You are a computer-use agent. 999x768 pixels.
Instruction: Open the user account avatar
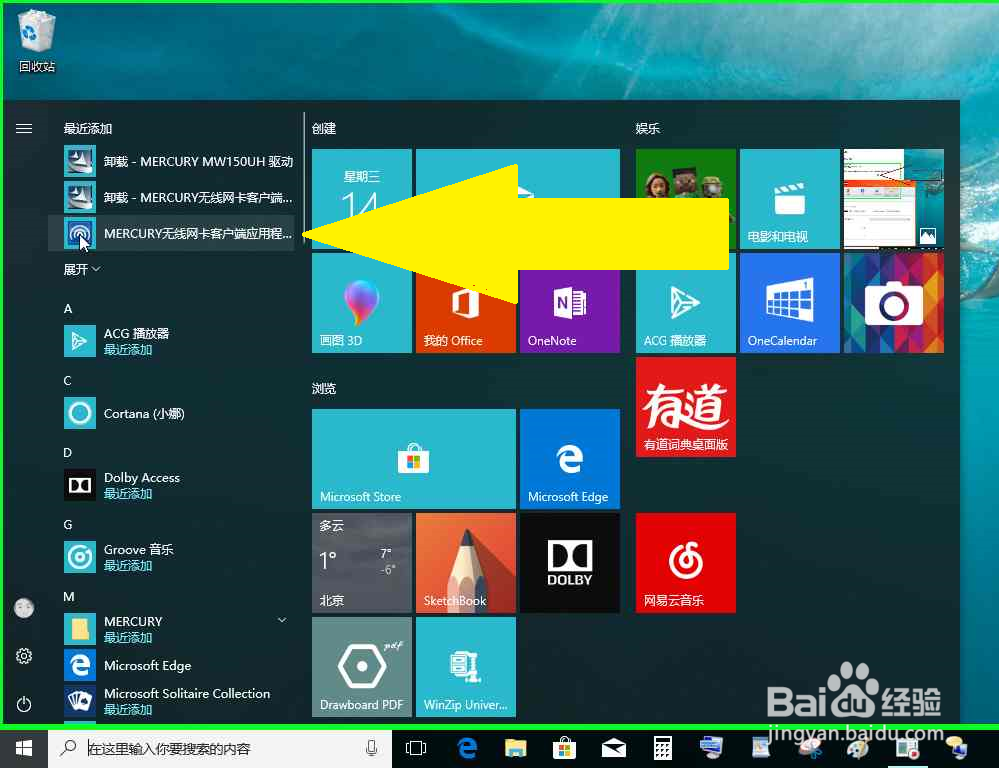pos(24,608)
